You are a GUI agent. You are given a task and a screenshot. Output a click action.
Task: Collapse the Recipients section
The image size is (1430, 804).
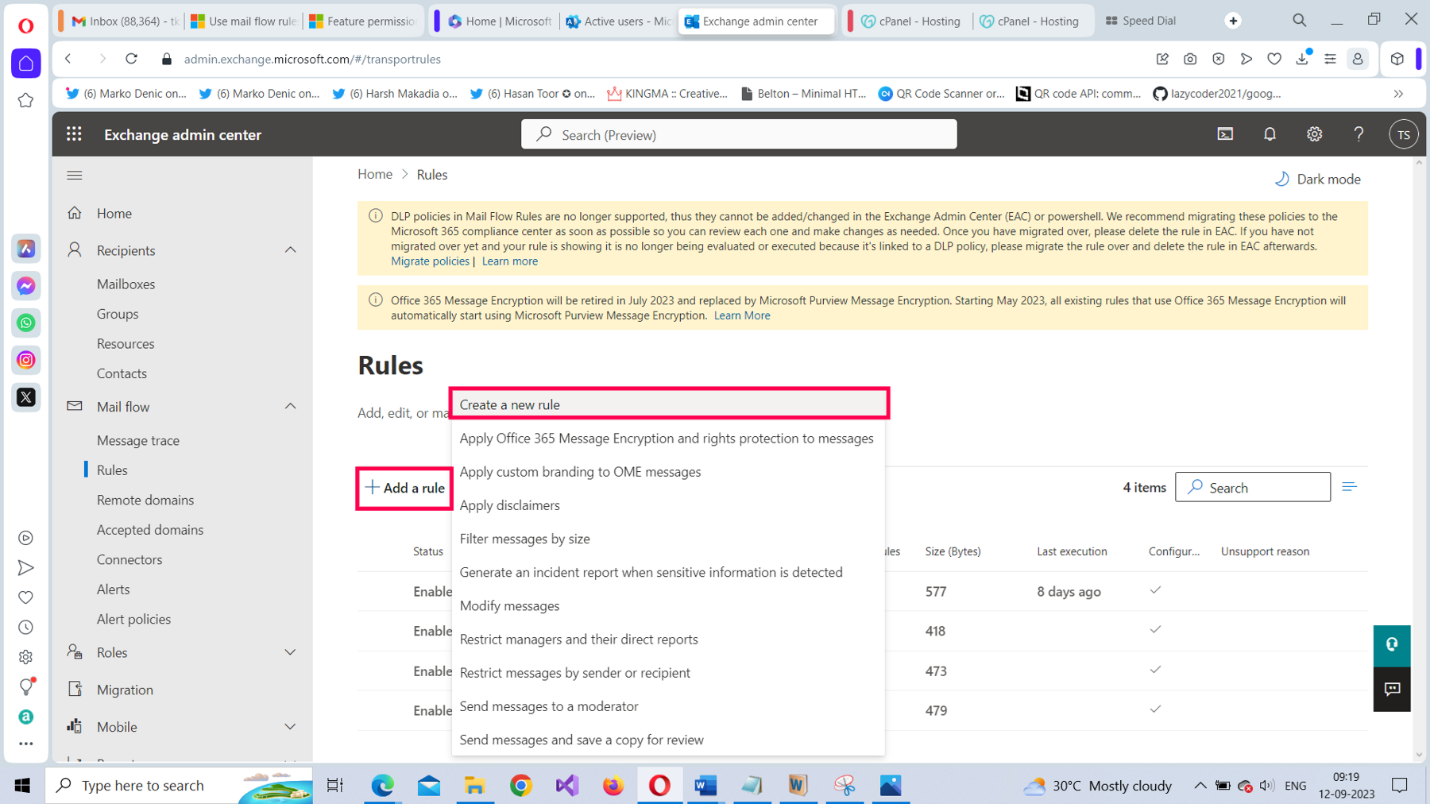click(290, 250)
